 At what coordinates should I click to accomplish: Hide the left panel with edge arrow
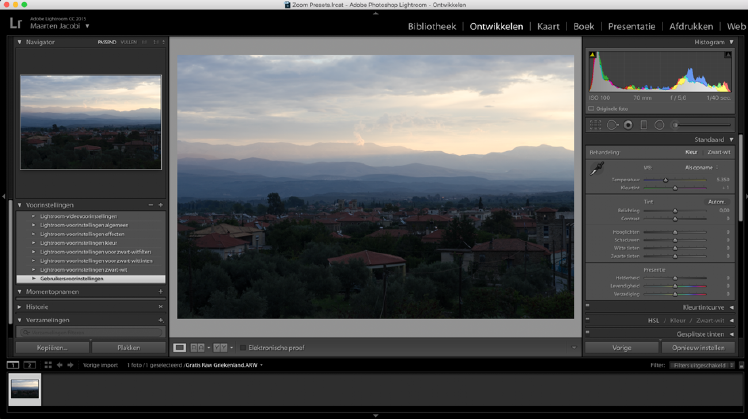click(x=3, y=196)
